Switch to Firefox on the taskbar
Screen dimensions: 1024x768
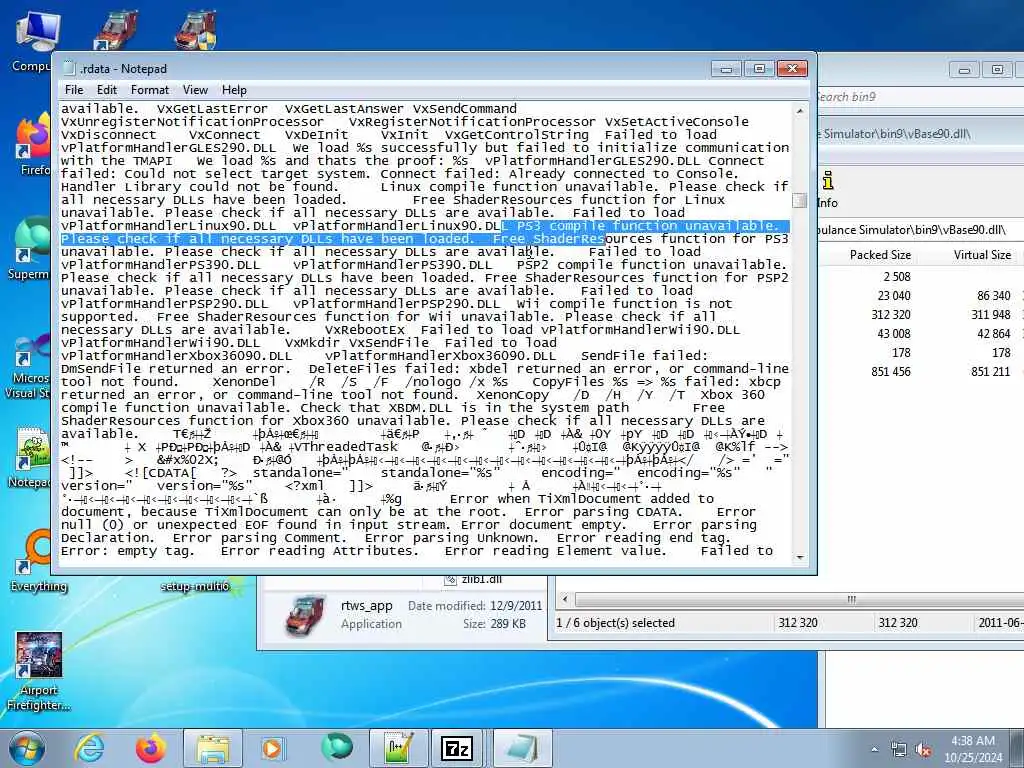tap(150, 748)
